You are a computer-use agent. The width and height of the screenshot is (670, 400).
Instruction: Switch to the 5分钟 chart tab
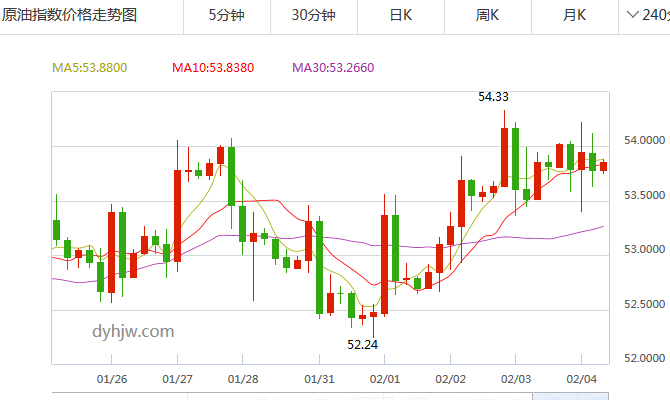pyautogui.click(x=226, y=15)
